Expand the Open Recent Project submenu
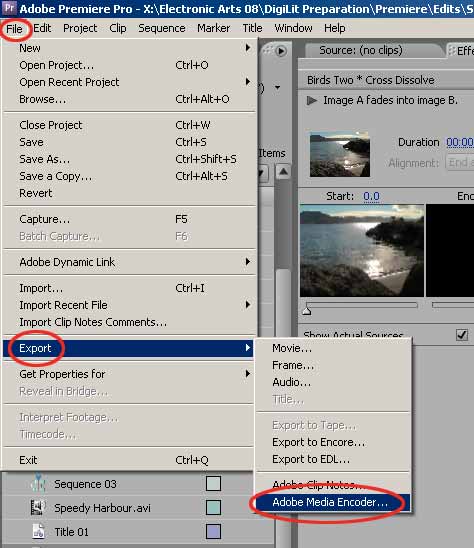Viewport: 474px width, 548px height. coord(129,82)
